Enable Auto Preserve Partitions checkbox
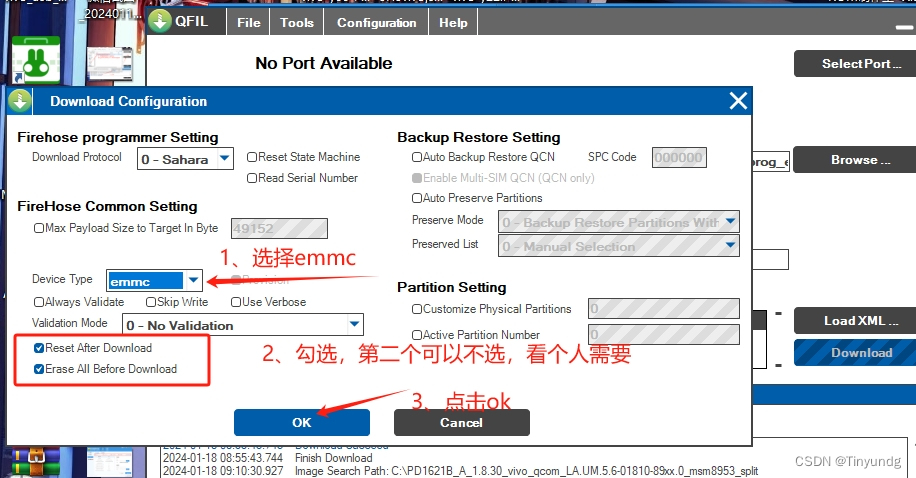The image size is (916, 478). (417, 198)
